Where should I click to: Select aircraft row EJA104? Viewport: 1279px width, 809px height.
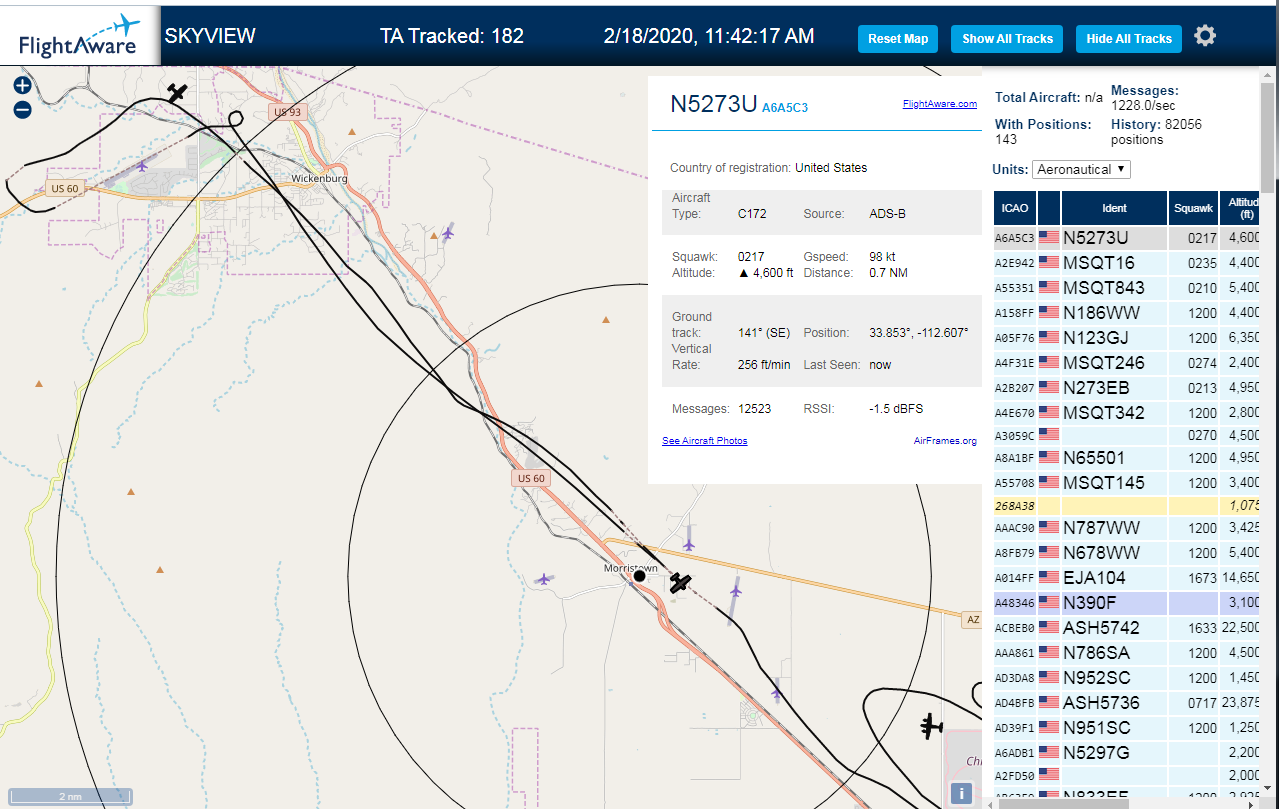pyautogui.click(x=1127, y=578)
